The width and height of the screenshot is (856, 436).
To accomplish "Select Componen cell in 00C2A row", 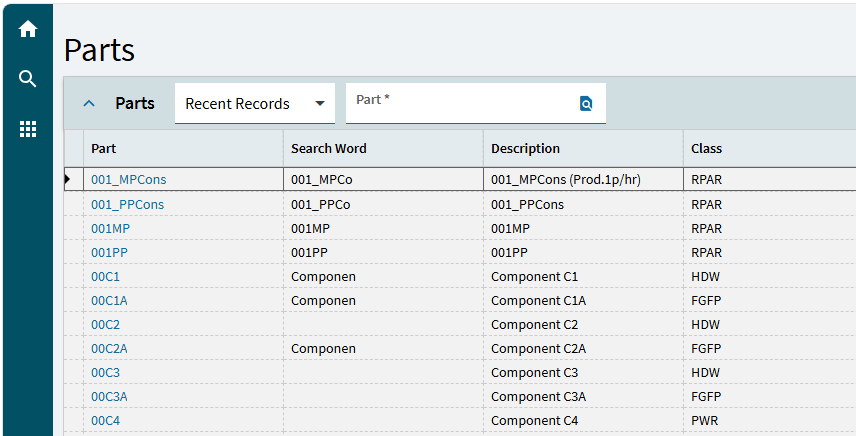I will pyautogui.click(x=383, y=349).
